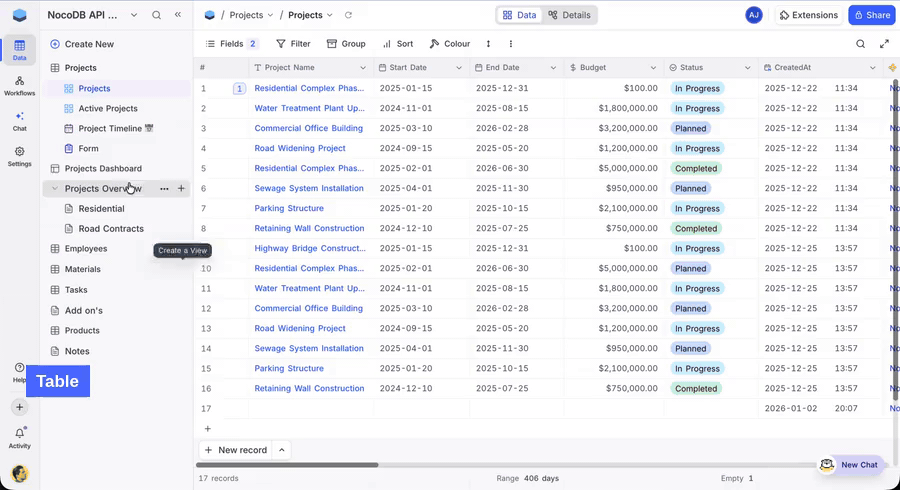Collapse the sidebar with double chevron

click(178, 15)
